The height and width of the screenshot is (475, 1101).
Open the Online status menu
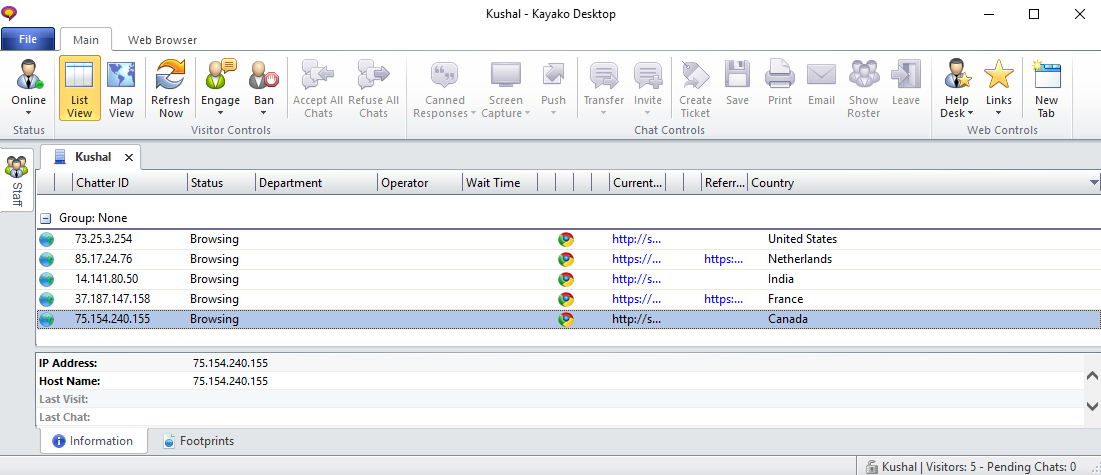pos(28,88)
